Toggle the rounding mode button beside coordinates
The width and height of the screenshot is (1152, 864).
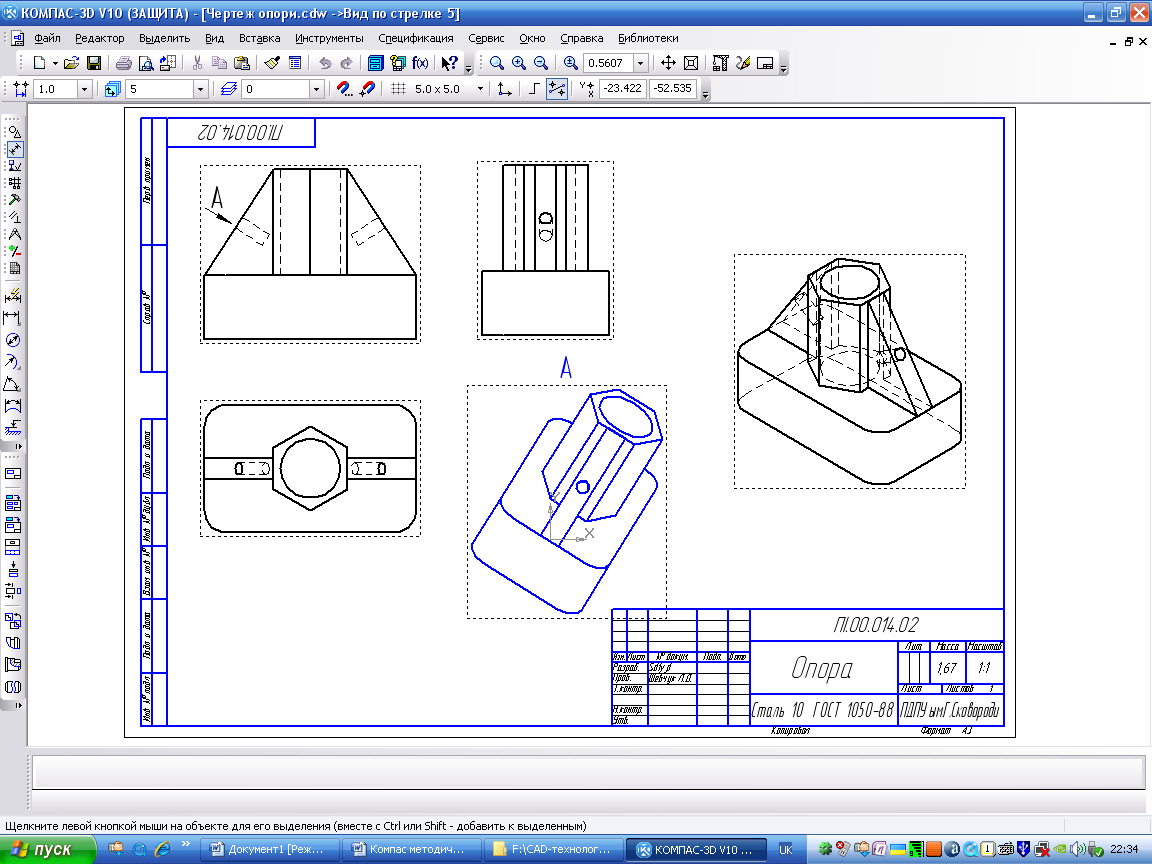(557, 89)
